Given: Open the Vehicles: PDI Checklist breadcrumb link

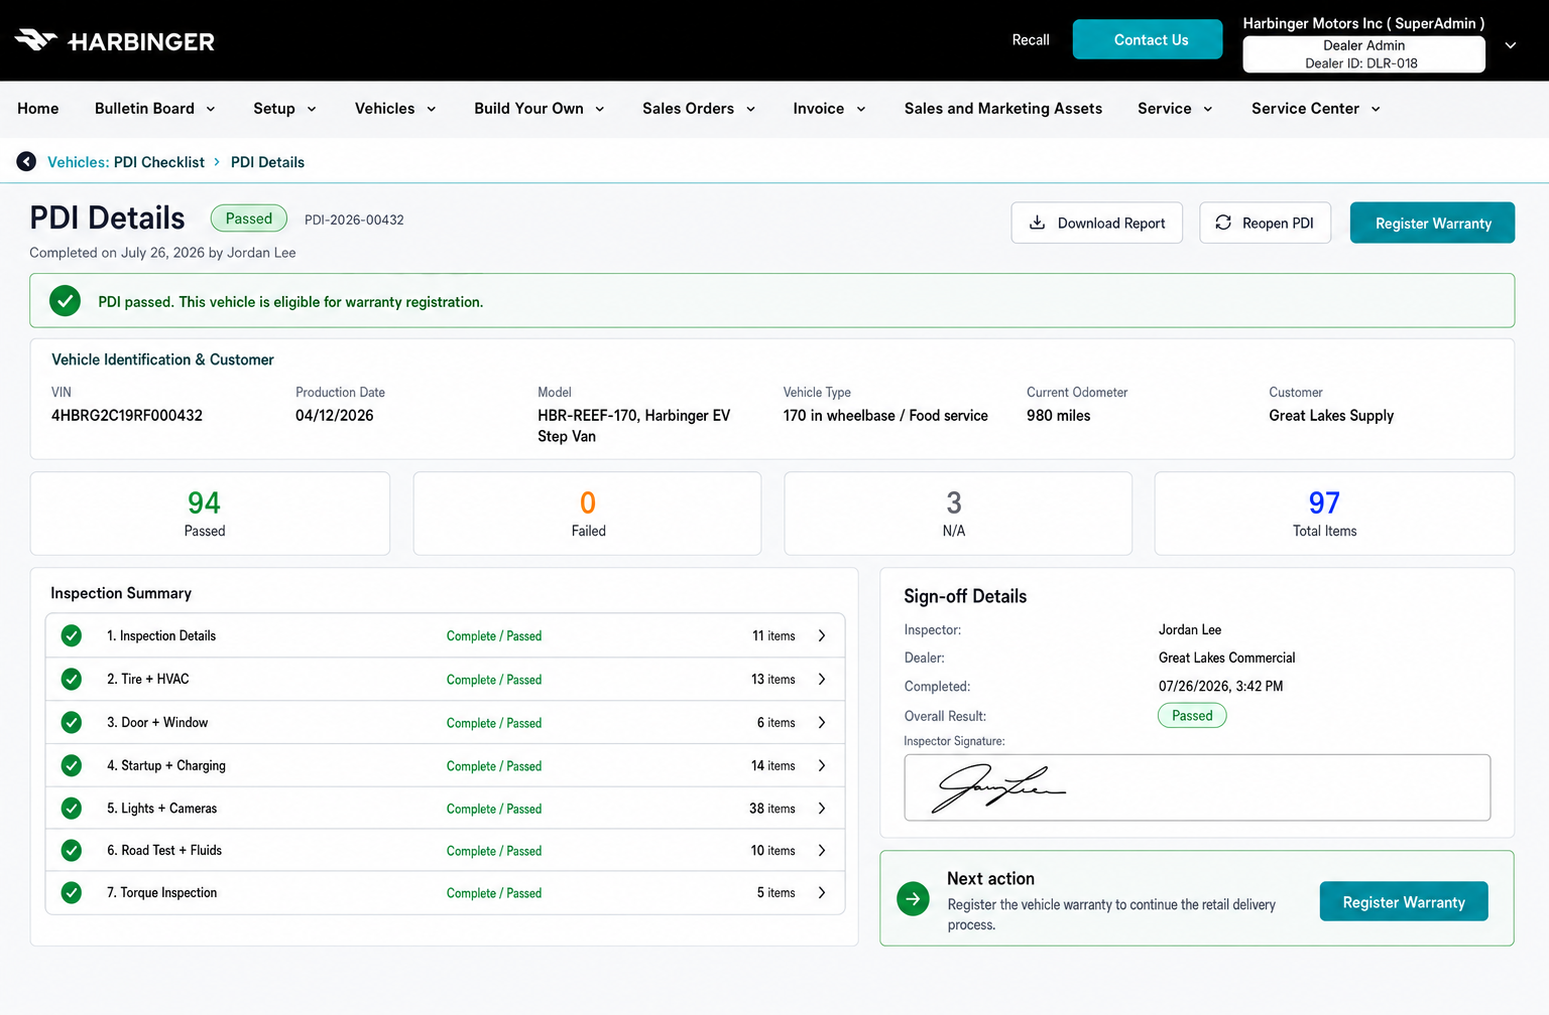Looking at the screenshot, I should tap(126, 162).
